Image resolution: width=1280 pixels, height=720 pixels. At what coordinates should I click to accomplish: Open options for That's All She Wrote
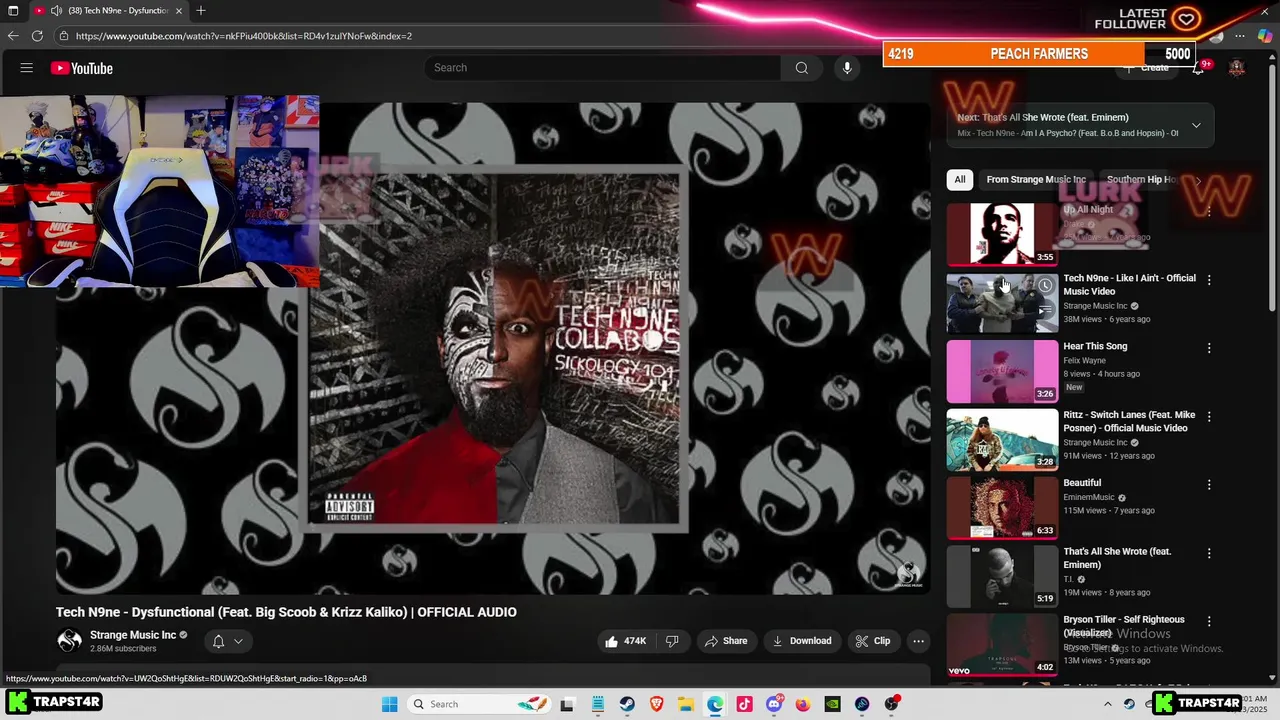tap(1209, 553)
